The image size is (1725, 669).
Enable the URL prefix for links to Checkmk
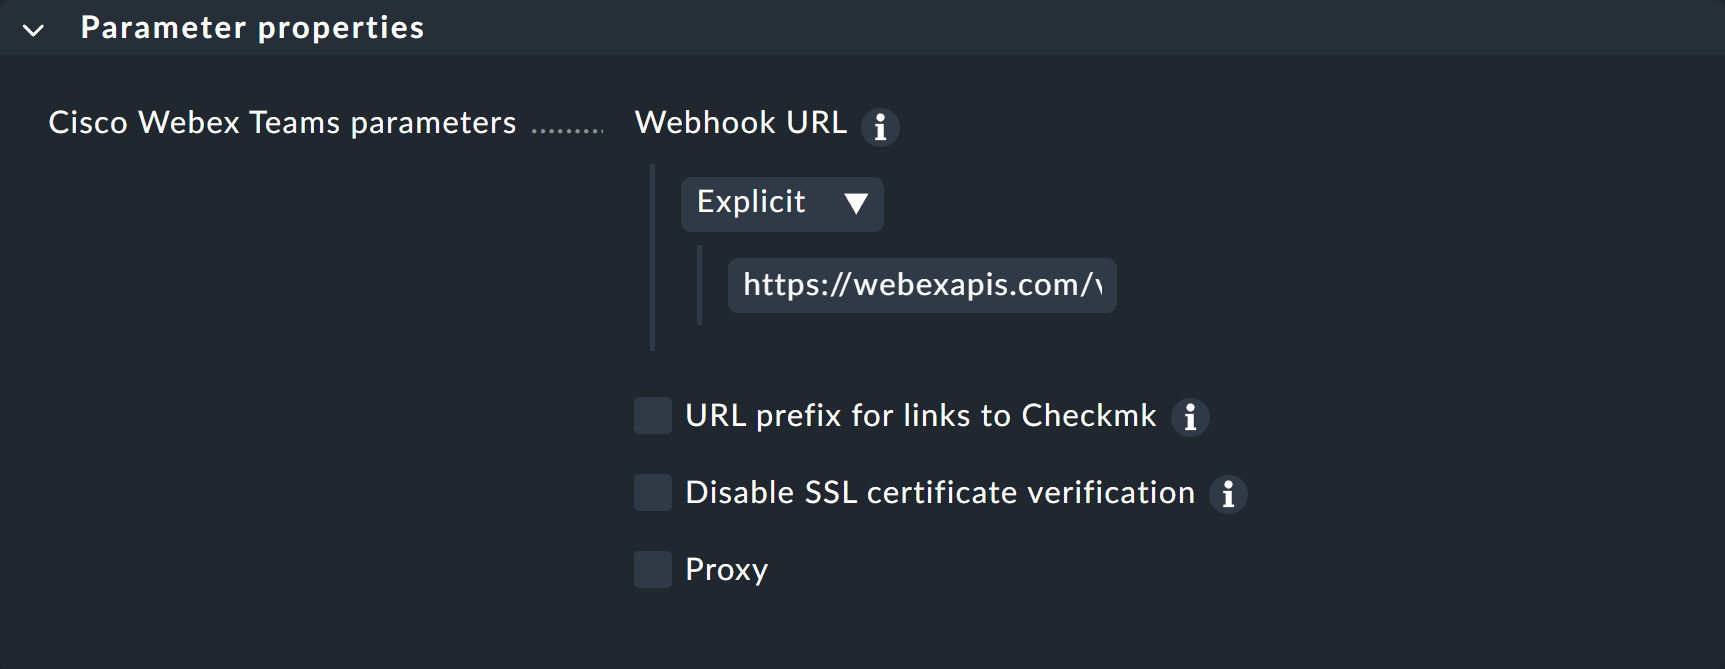pos(652,416)
